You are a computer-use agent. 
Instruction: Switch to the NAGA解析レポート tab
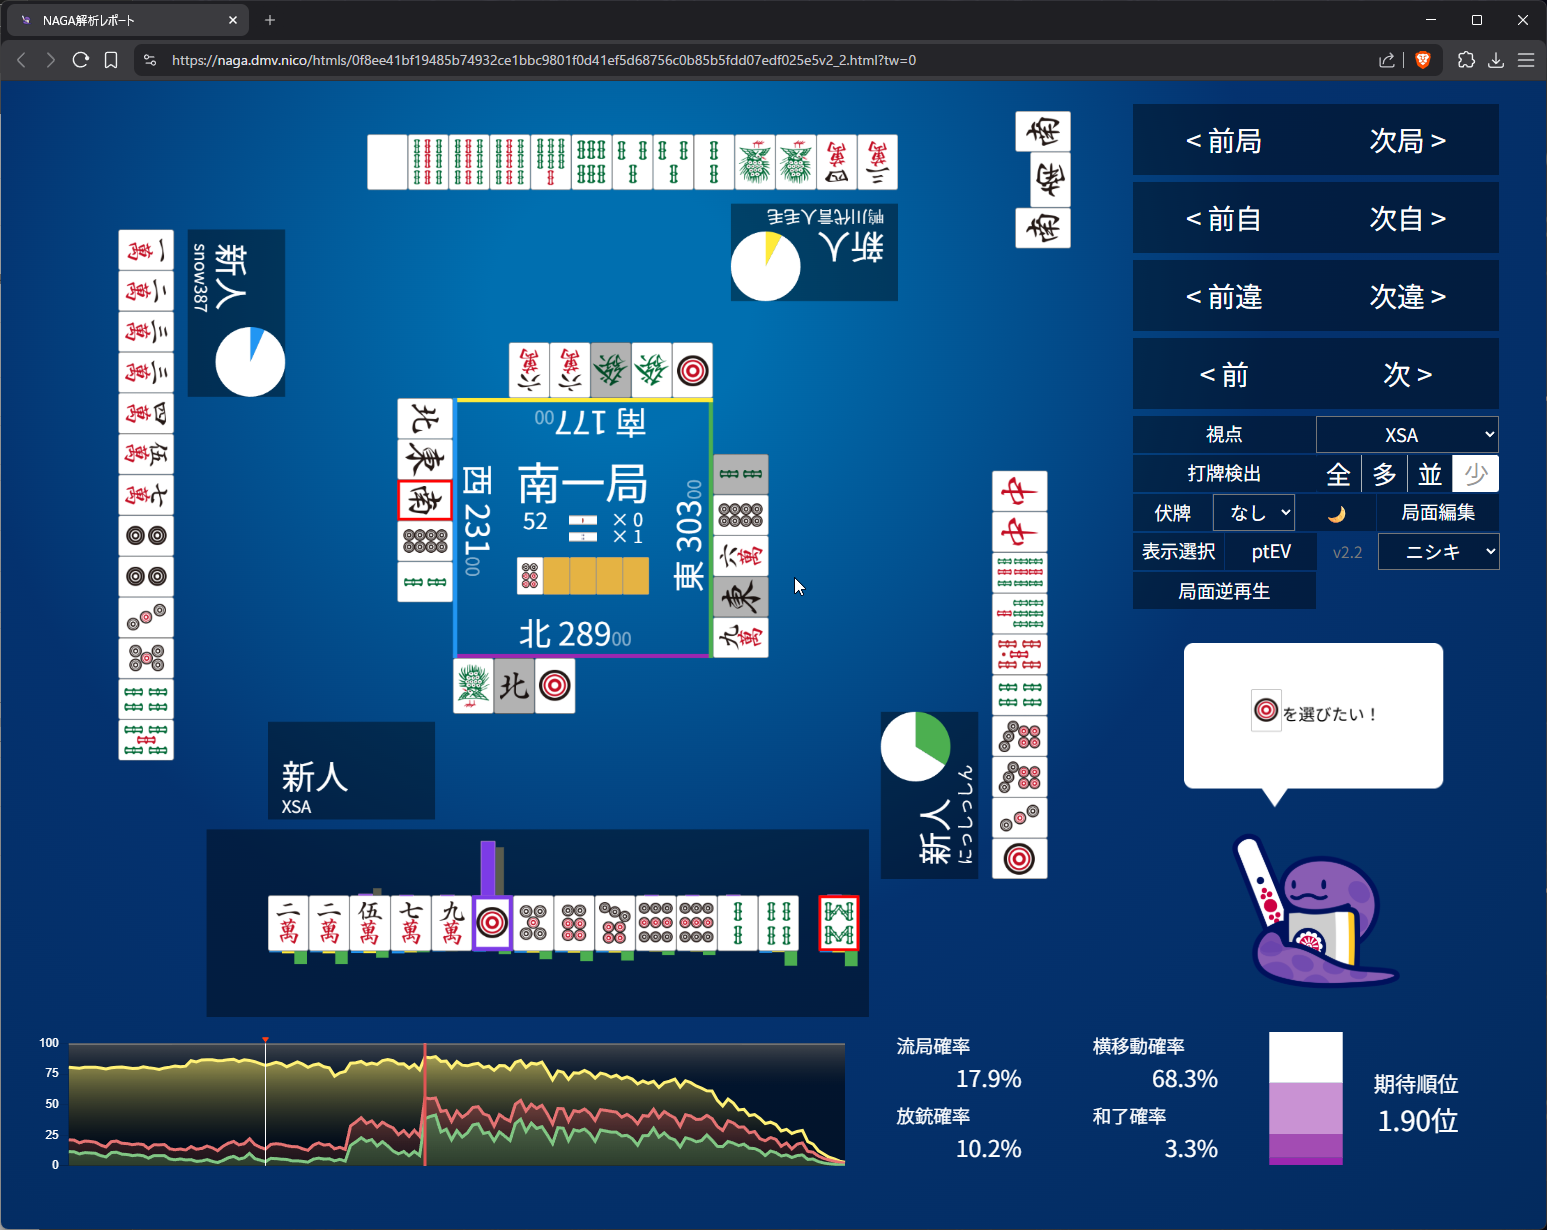pos(125,20)
